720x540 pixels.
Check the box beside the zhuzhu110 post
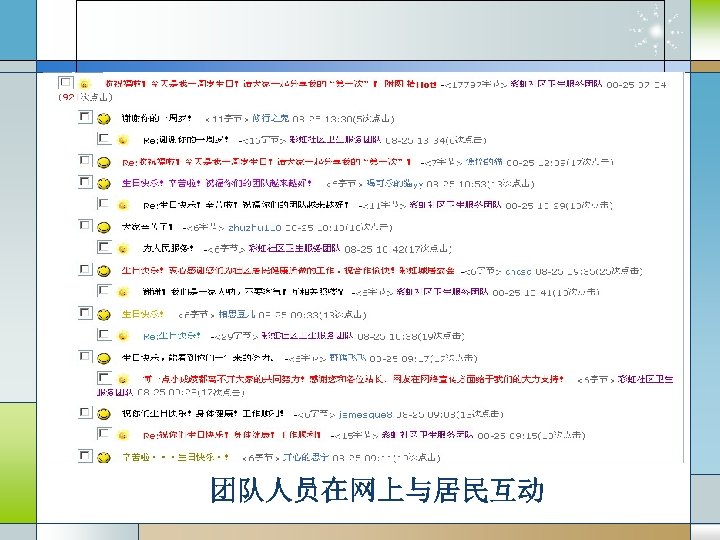[85, 225]
